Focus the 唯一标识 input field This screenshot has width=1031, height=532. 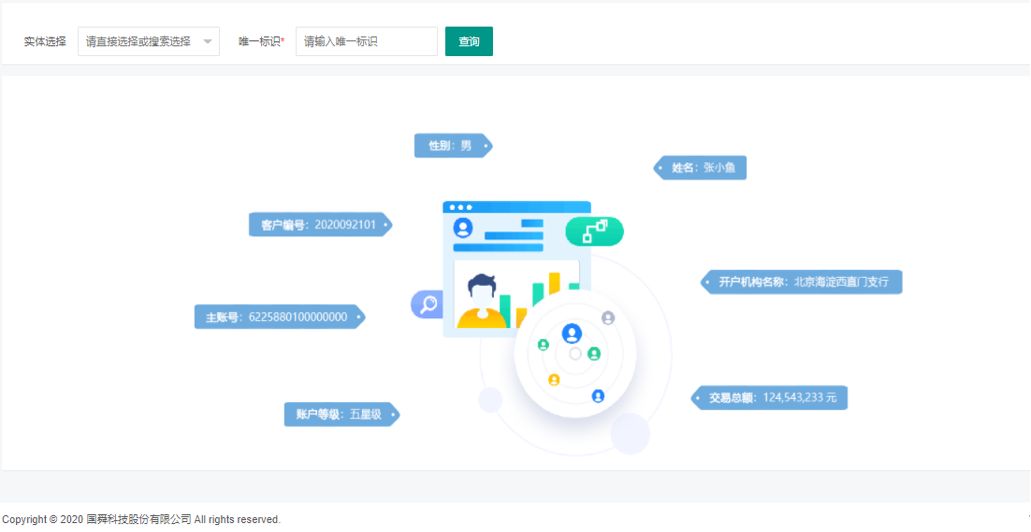pyautogui.click(x=366, y=41)
